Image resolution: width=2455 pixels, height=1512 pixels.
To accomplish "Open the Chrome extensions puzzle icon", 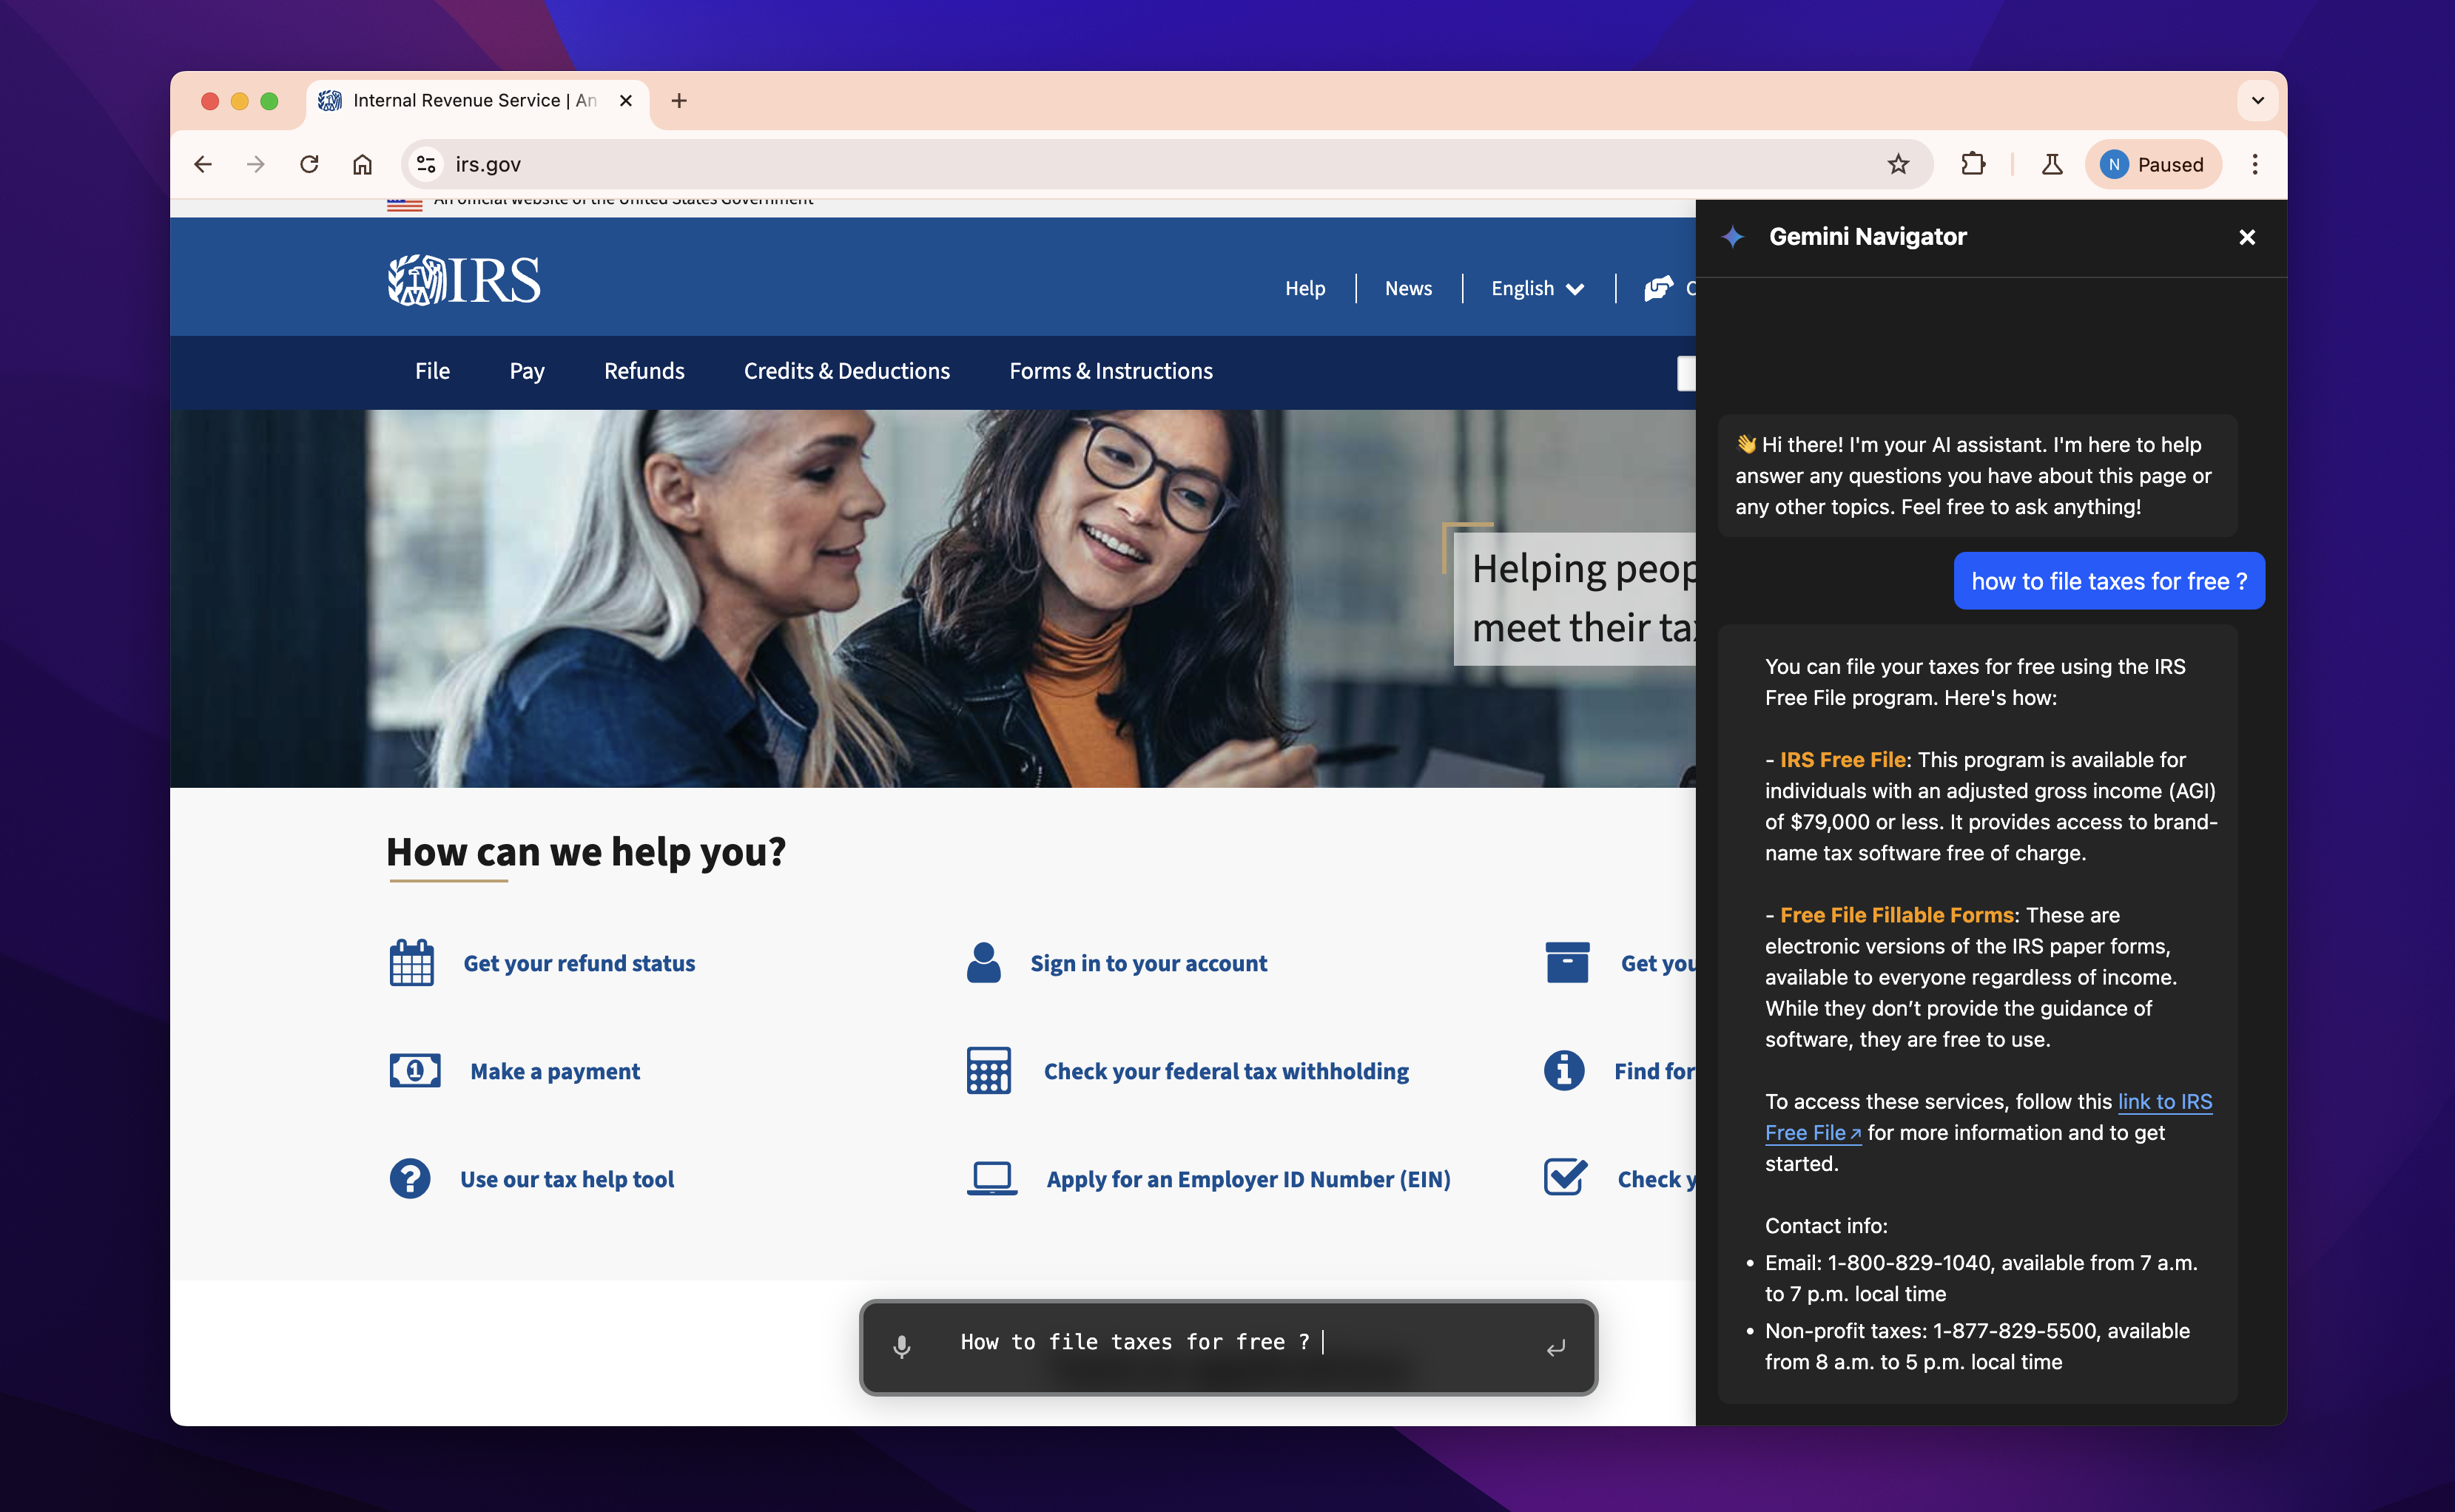I will click(x=1972, y=164).
